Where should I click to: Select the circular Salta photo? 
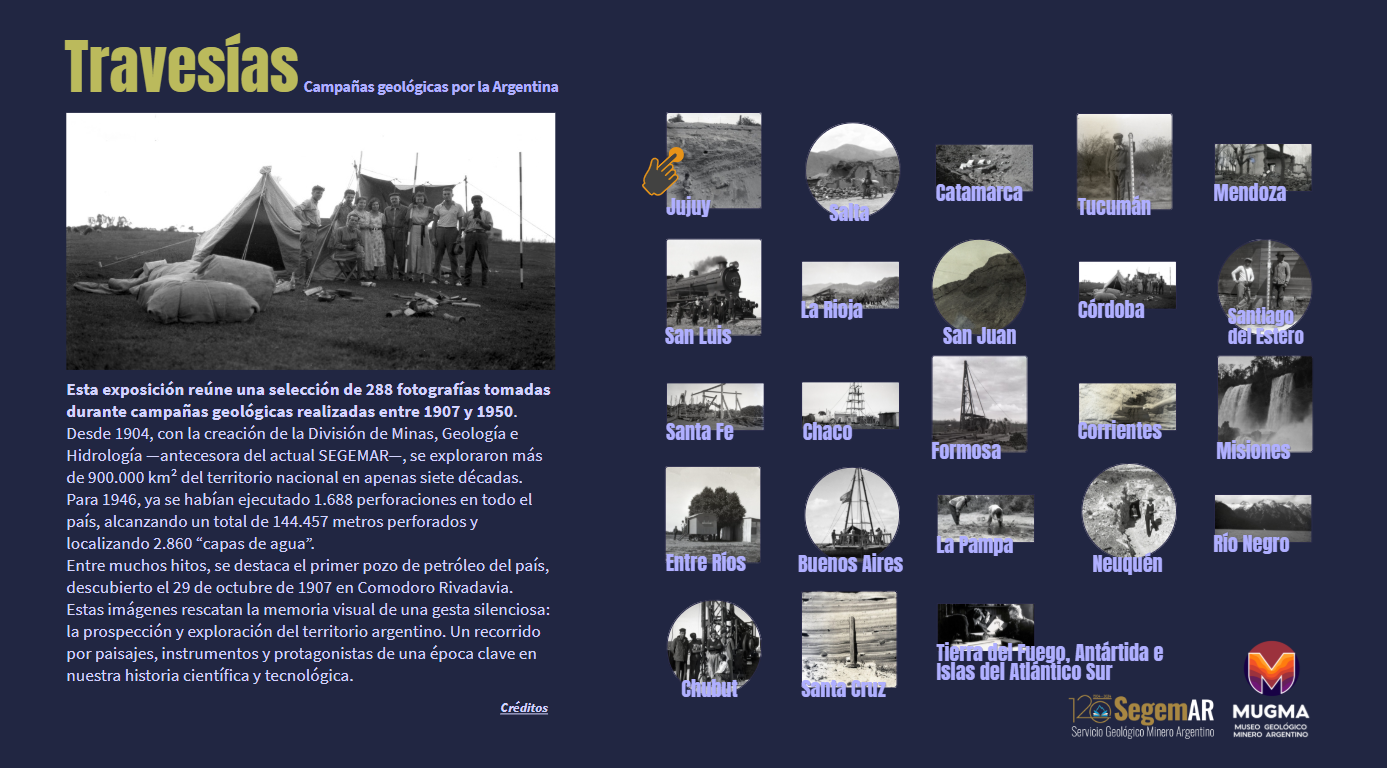pyautogui.click(x=852, y=168)
